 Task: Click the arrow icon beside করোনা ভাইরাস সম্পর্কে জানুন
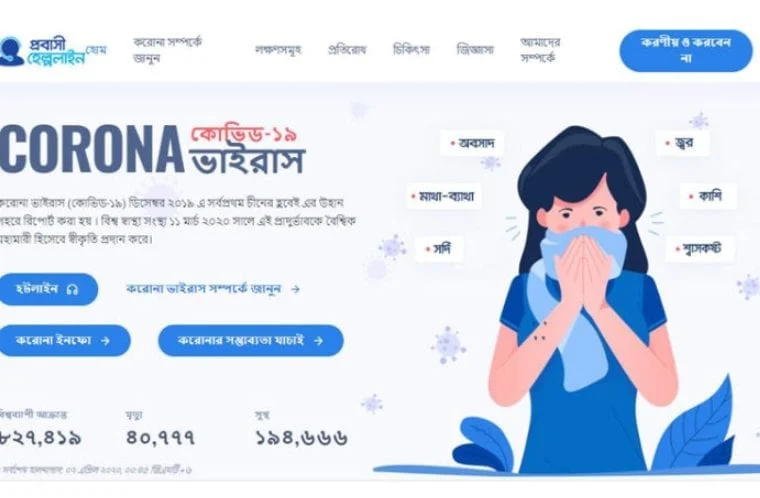295,289
